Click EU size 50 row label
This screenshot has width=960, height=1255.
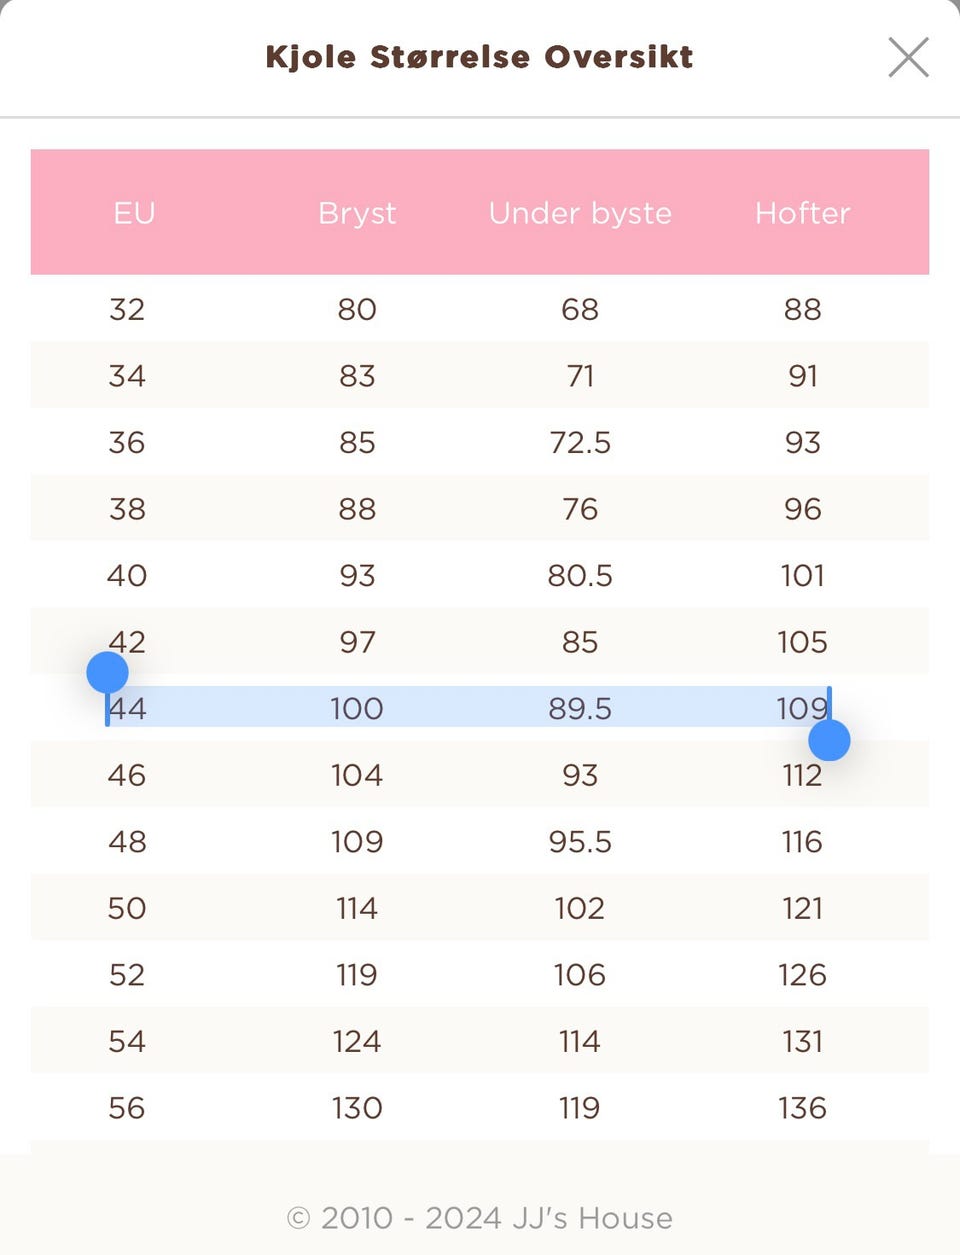point(127,908)
